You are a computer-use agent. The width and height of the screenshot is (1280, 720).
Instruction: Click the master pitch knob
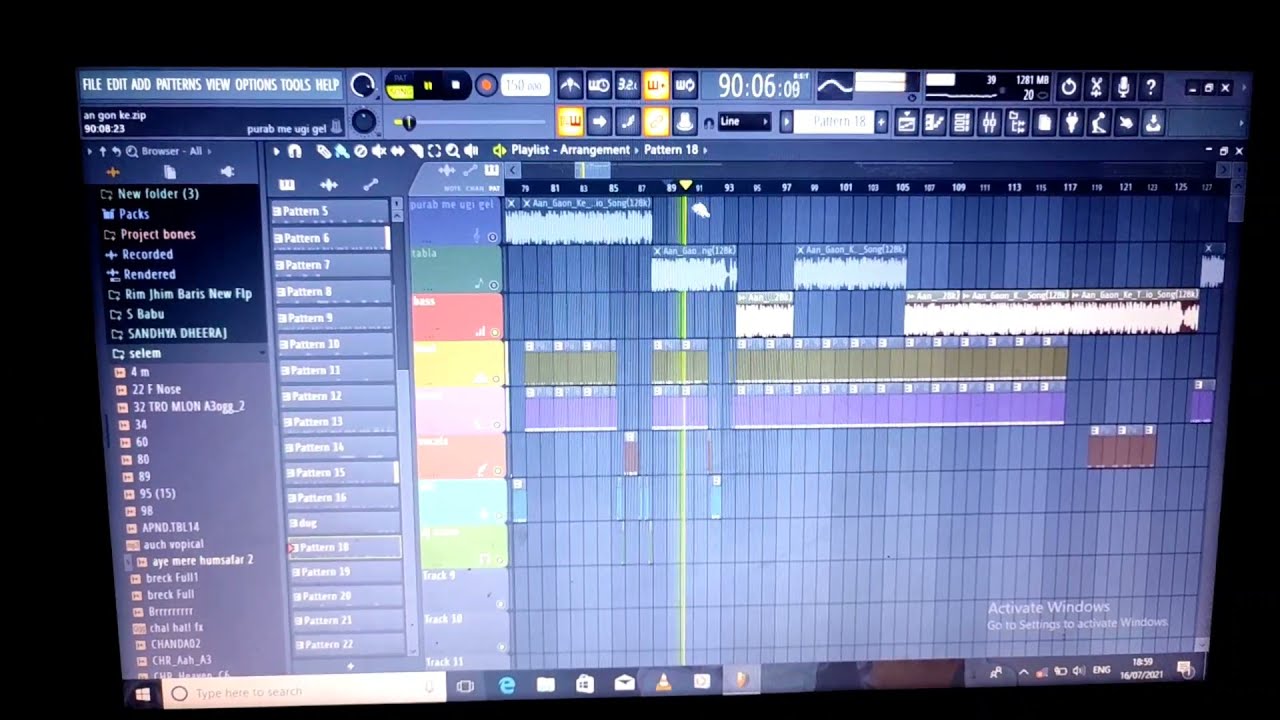click(x=364, y=122)
